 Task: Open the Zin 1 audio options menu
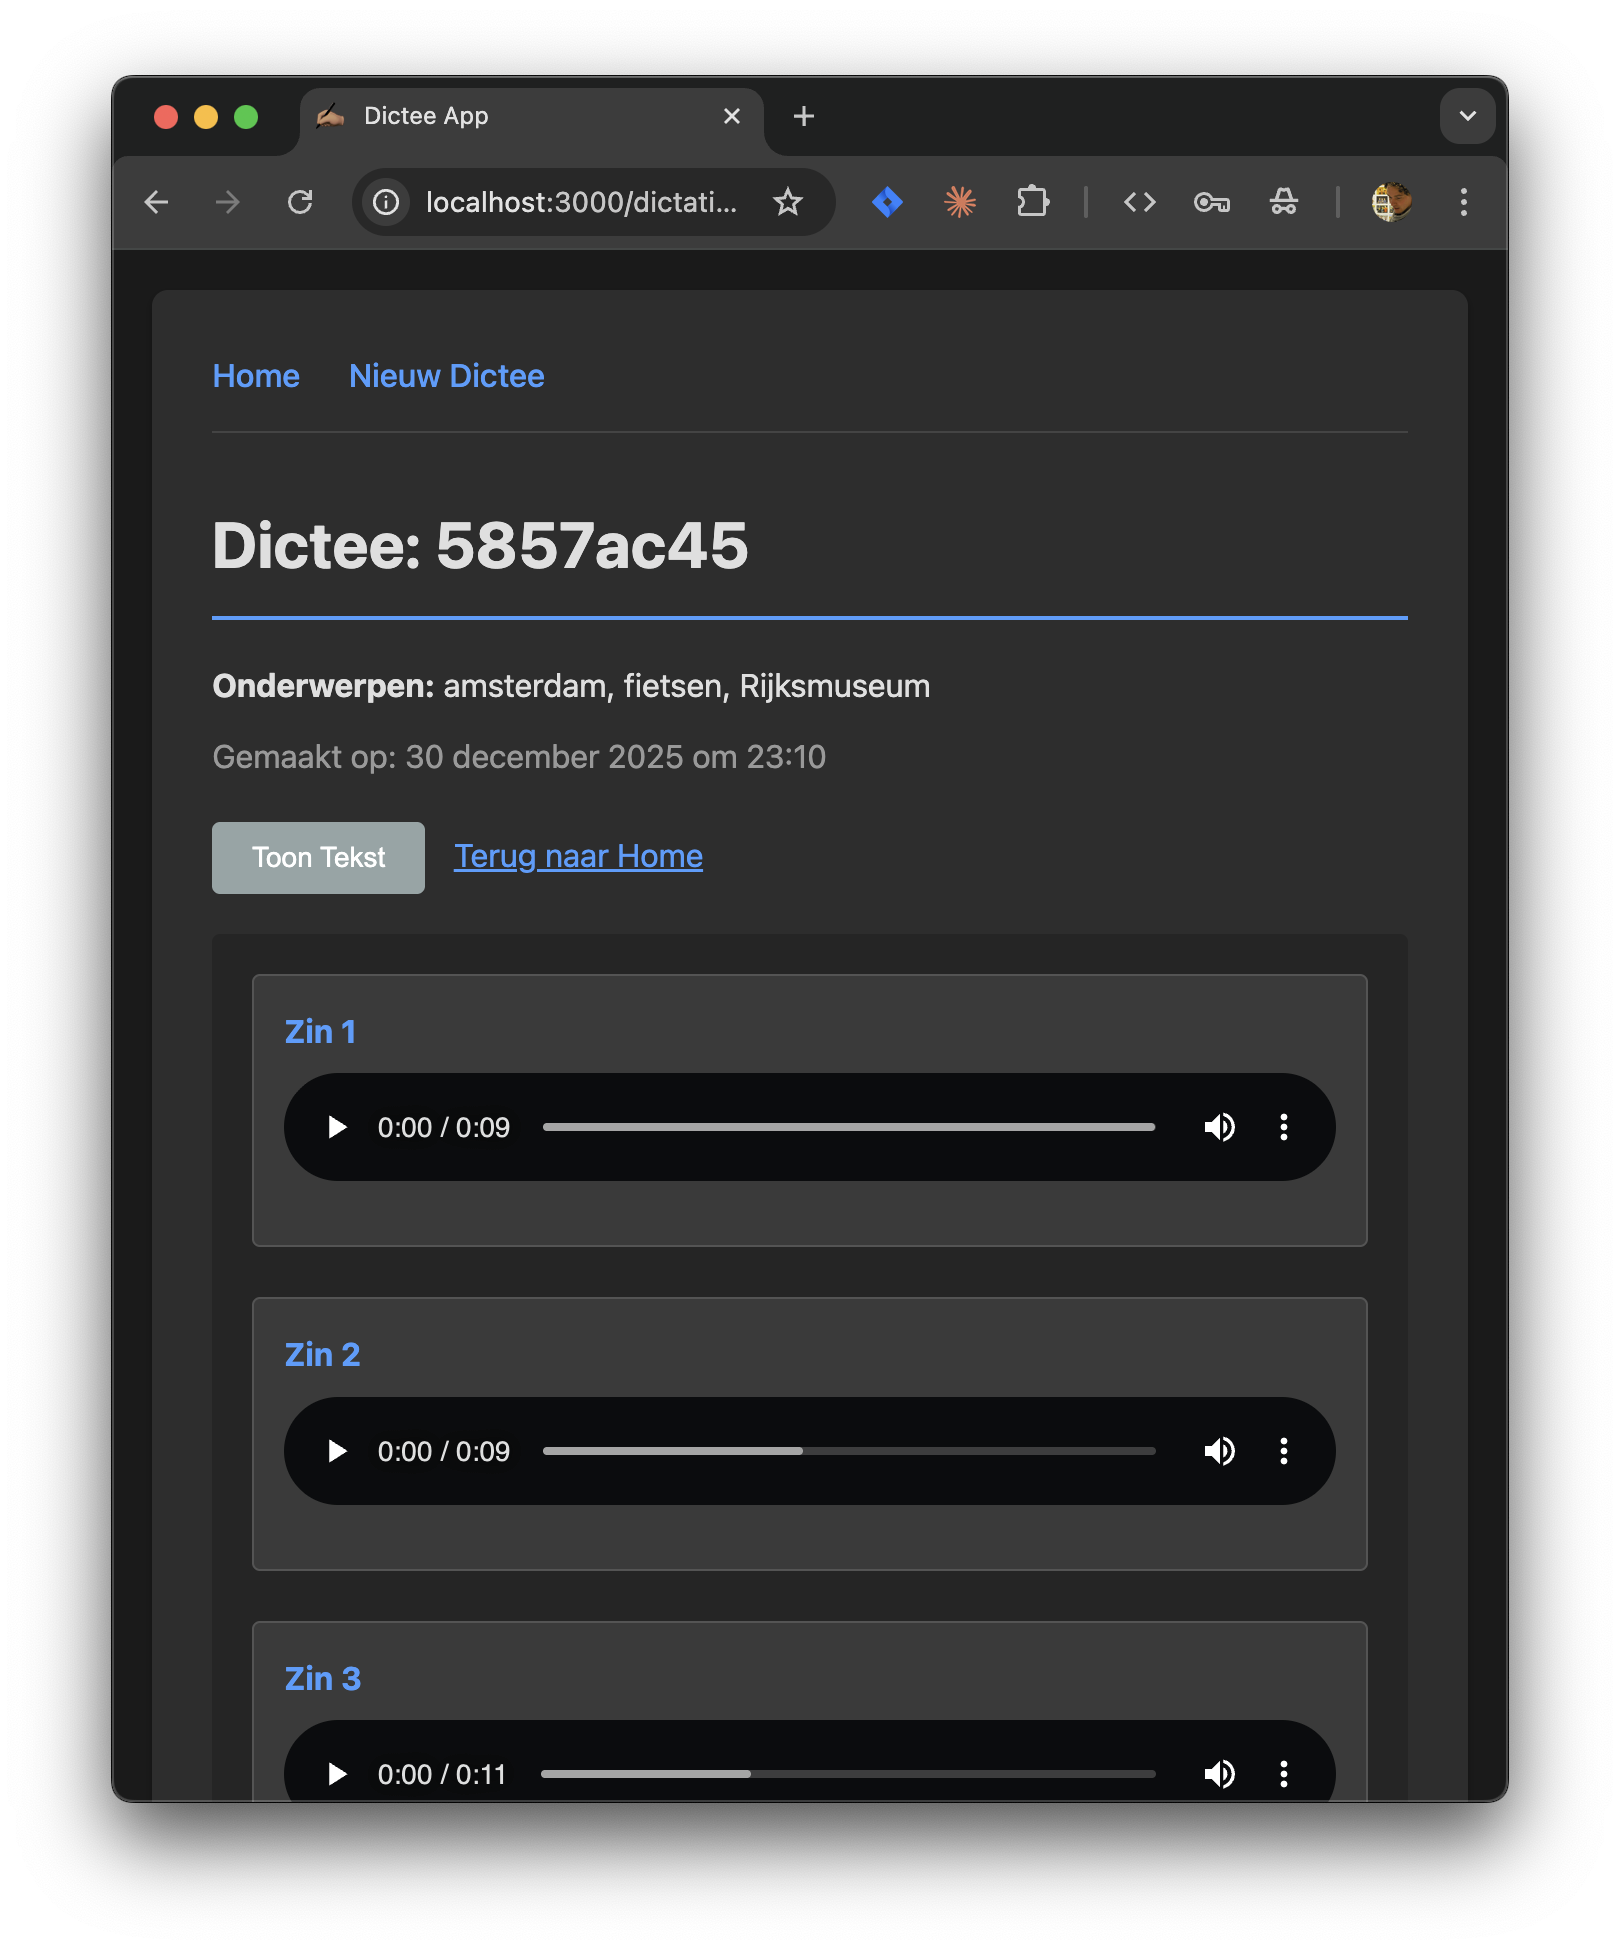pos(1284,1127)
